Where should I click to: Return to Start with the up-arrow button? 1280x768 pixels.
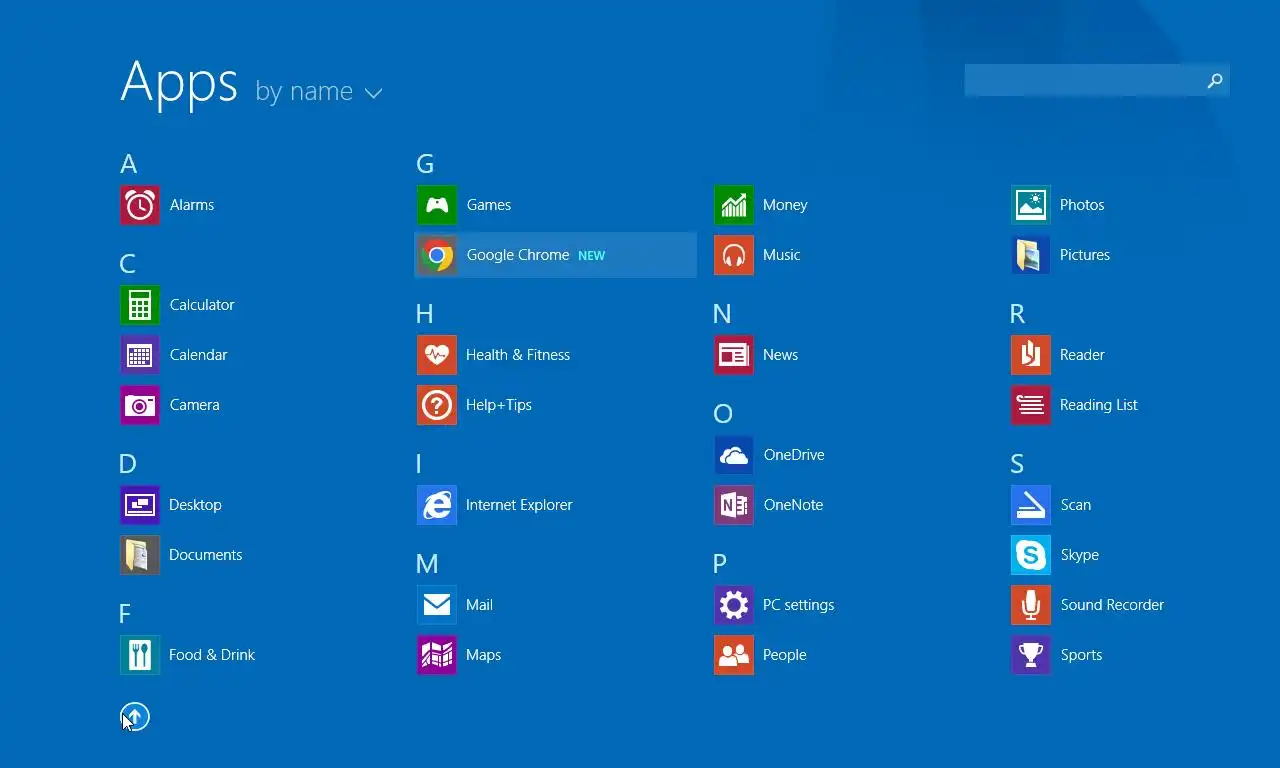point(135,716)
